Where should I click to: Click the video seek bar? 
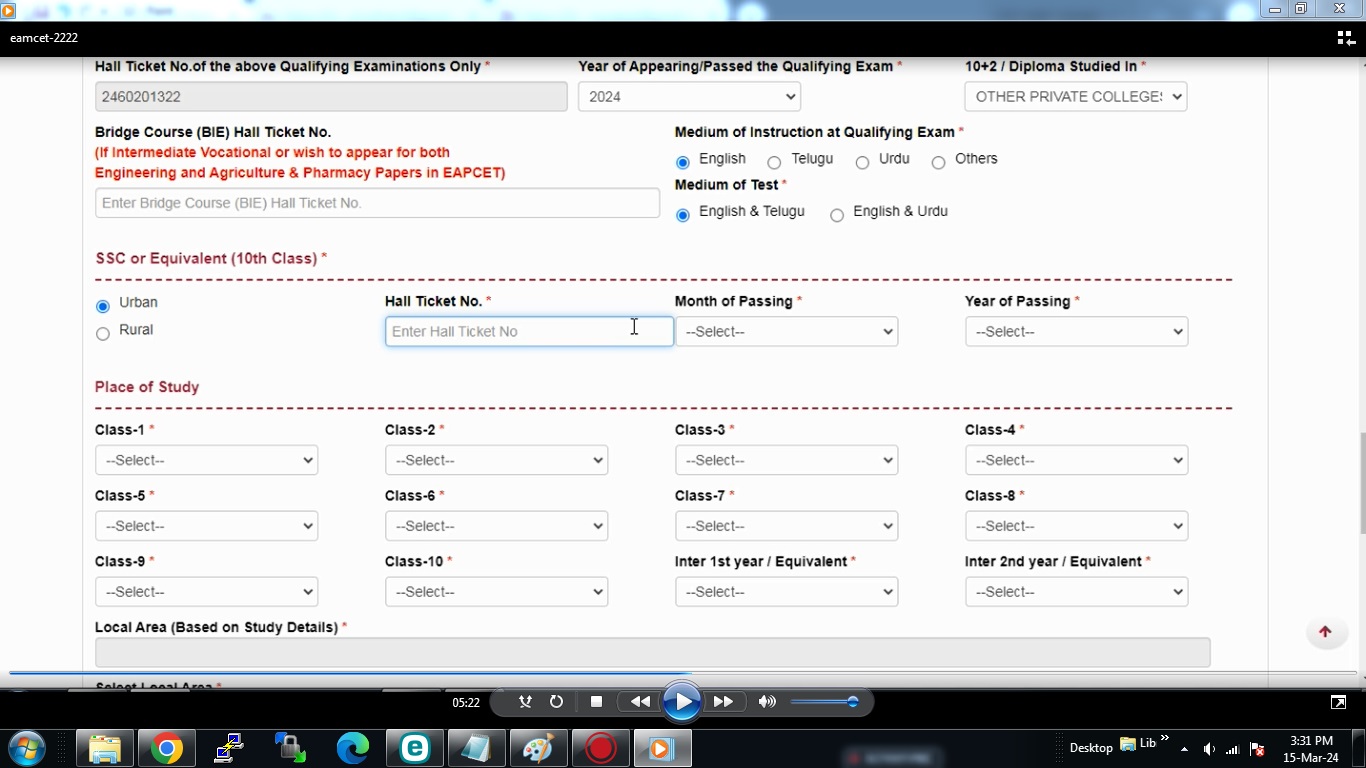683,674
